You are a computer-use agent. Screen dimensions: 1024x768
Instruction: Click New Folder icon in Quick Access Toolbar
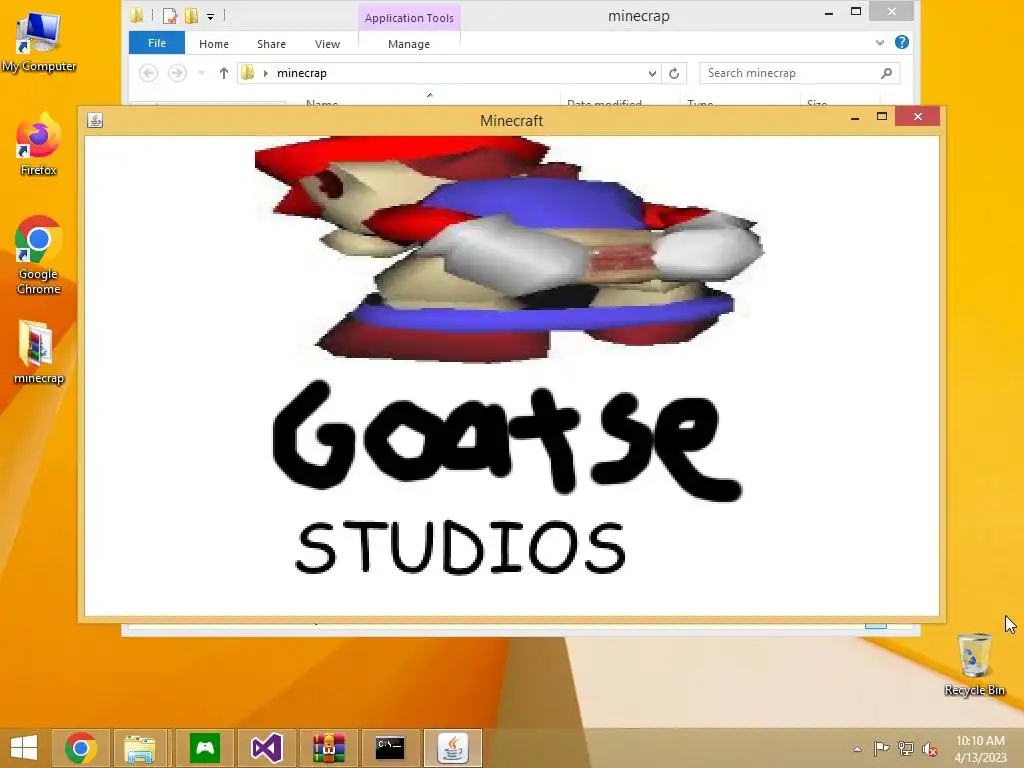tap(191, 16)
